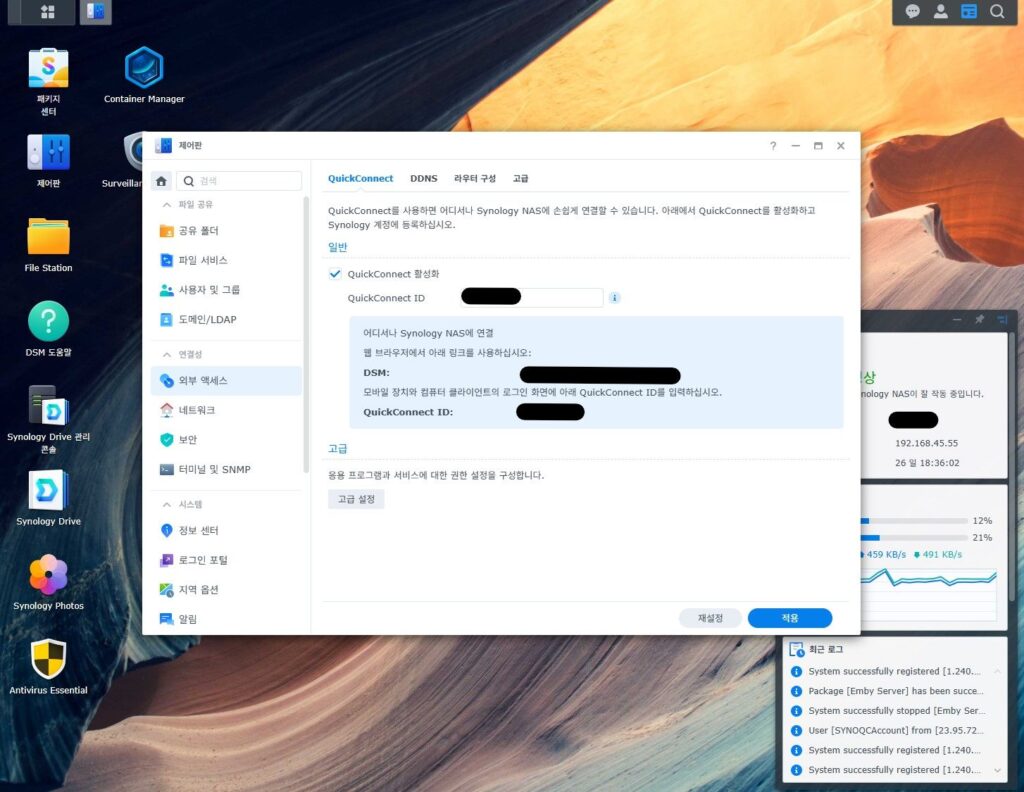The height and width of the screenshot is (792, 1024).
Task: Open File Services in the sidebar
Action: [x=226, y=260]
